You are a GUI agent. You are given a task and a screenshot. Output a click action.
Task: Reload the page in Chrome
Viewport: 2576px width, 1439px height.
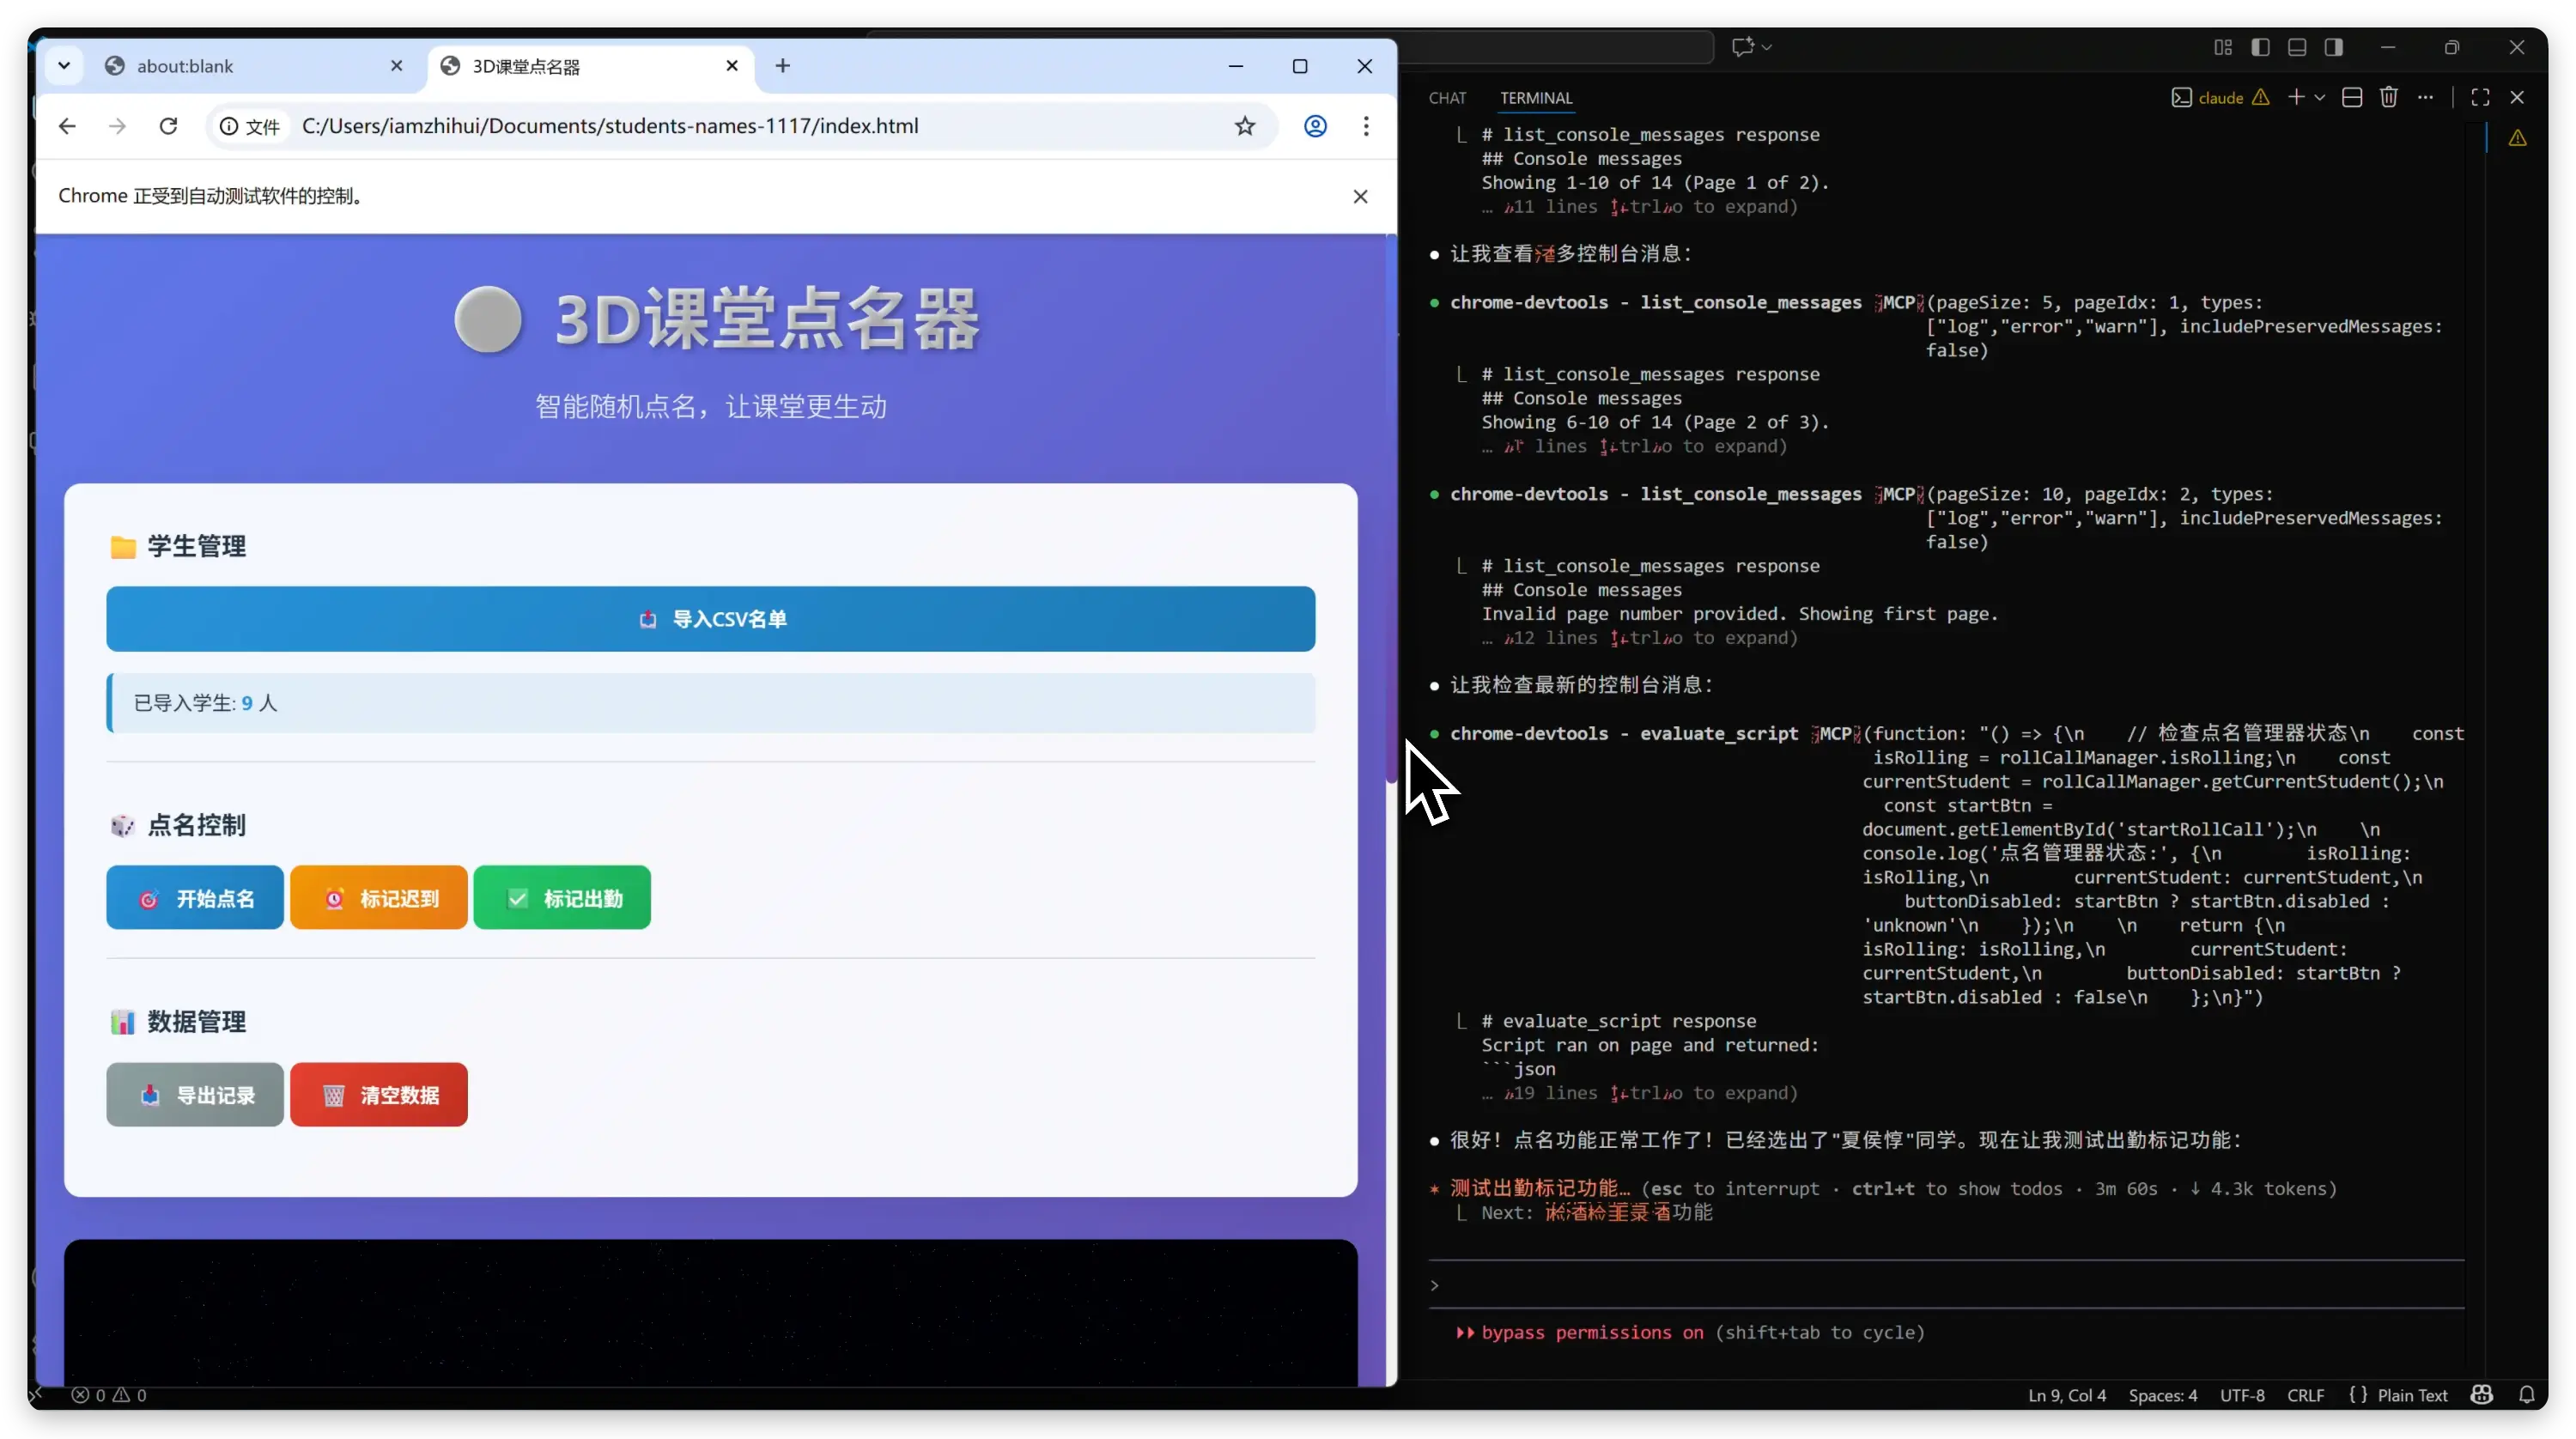tap(168, 126)
